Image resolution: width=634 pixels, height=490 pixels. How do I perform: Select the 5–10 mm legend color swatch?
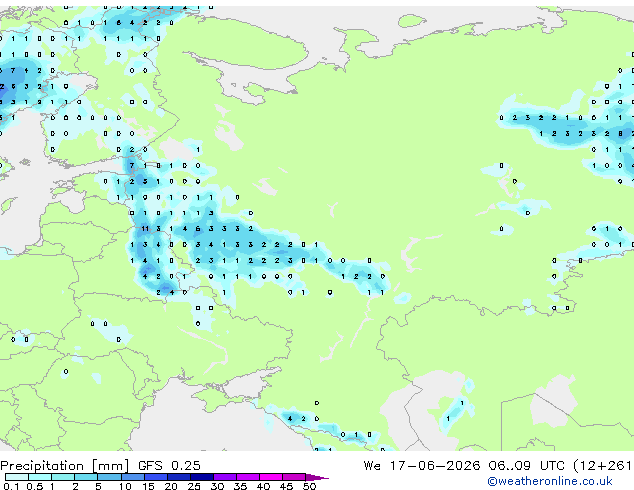click(x=109, y=477)
